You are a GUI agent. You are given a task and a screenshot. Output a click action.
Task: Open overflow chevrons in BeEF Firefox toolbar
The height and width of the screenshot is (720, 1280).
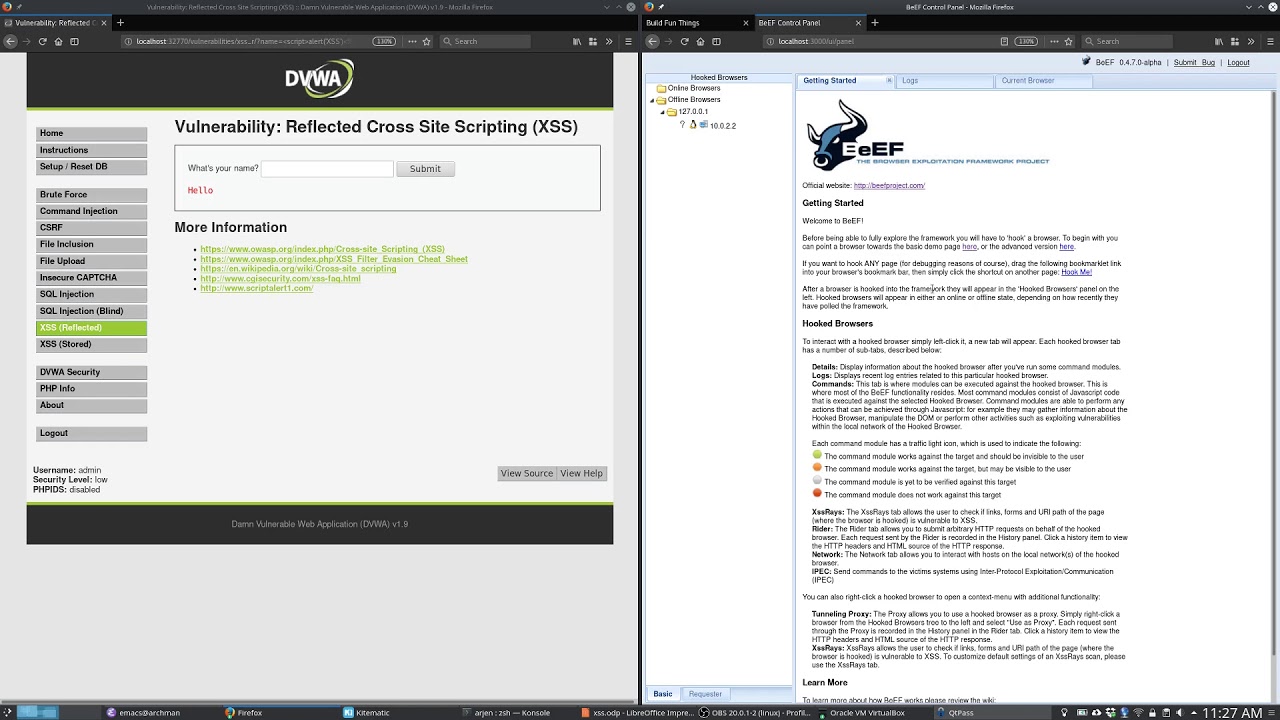(1251, 41)
